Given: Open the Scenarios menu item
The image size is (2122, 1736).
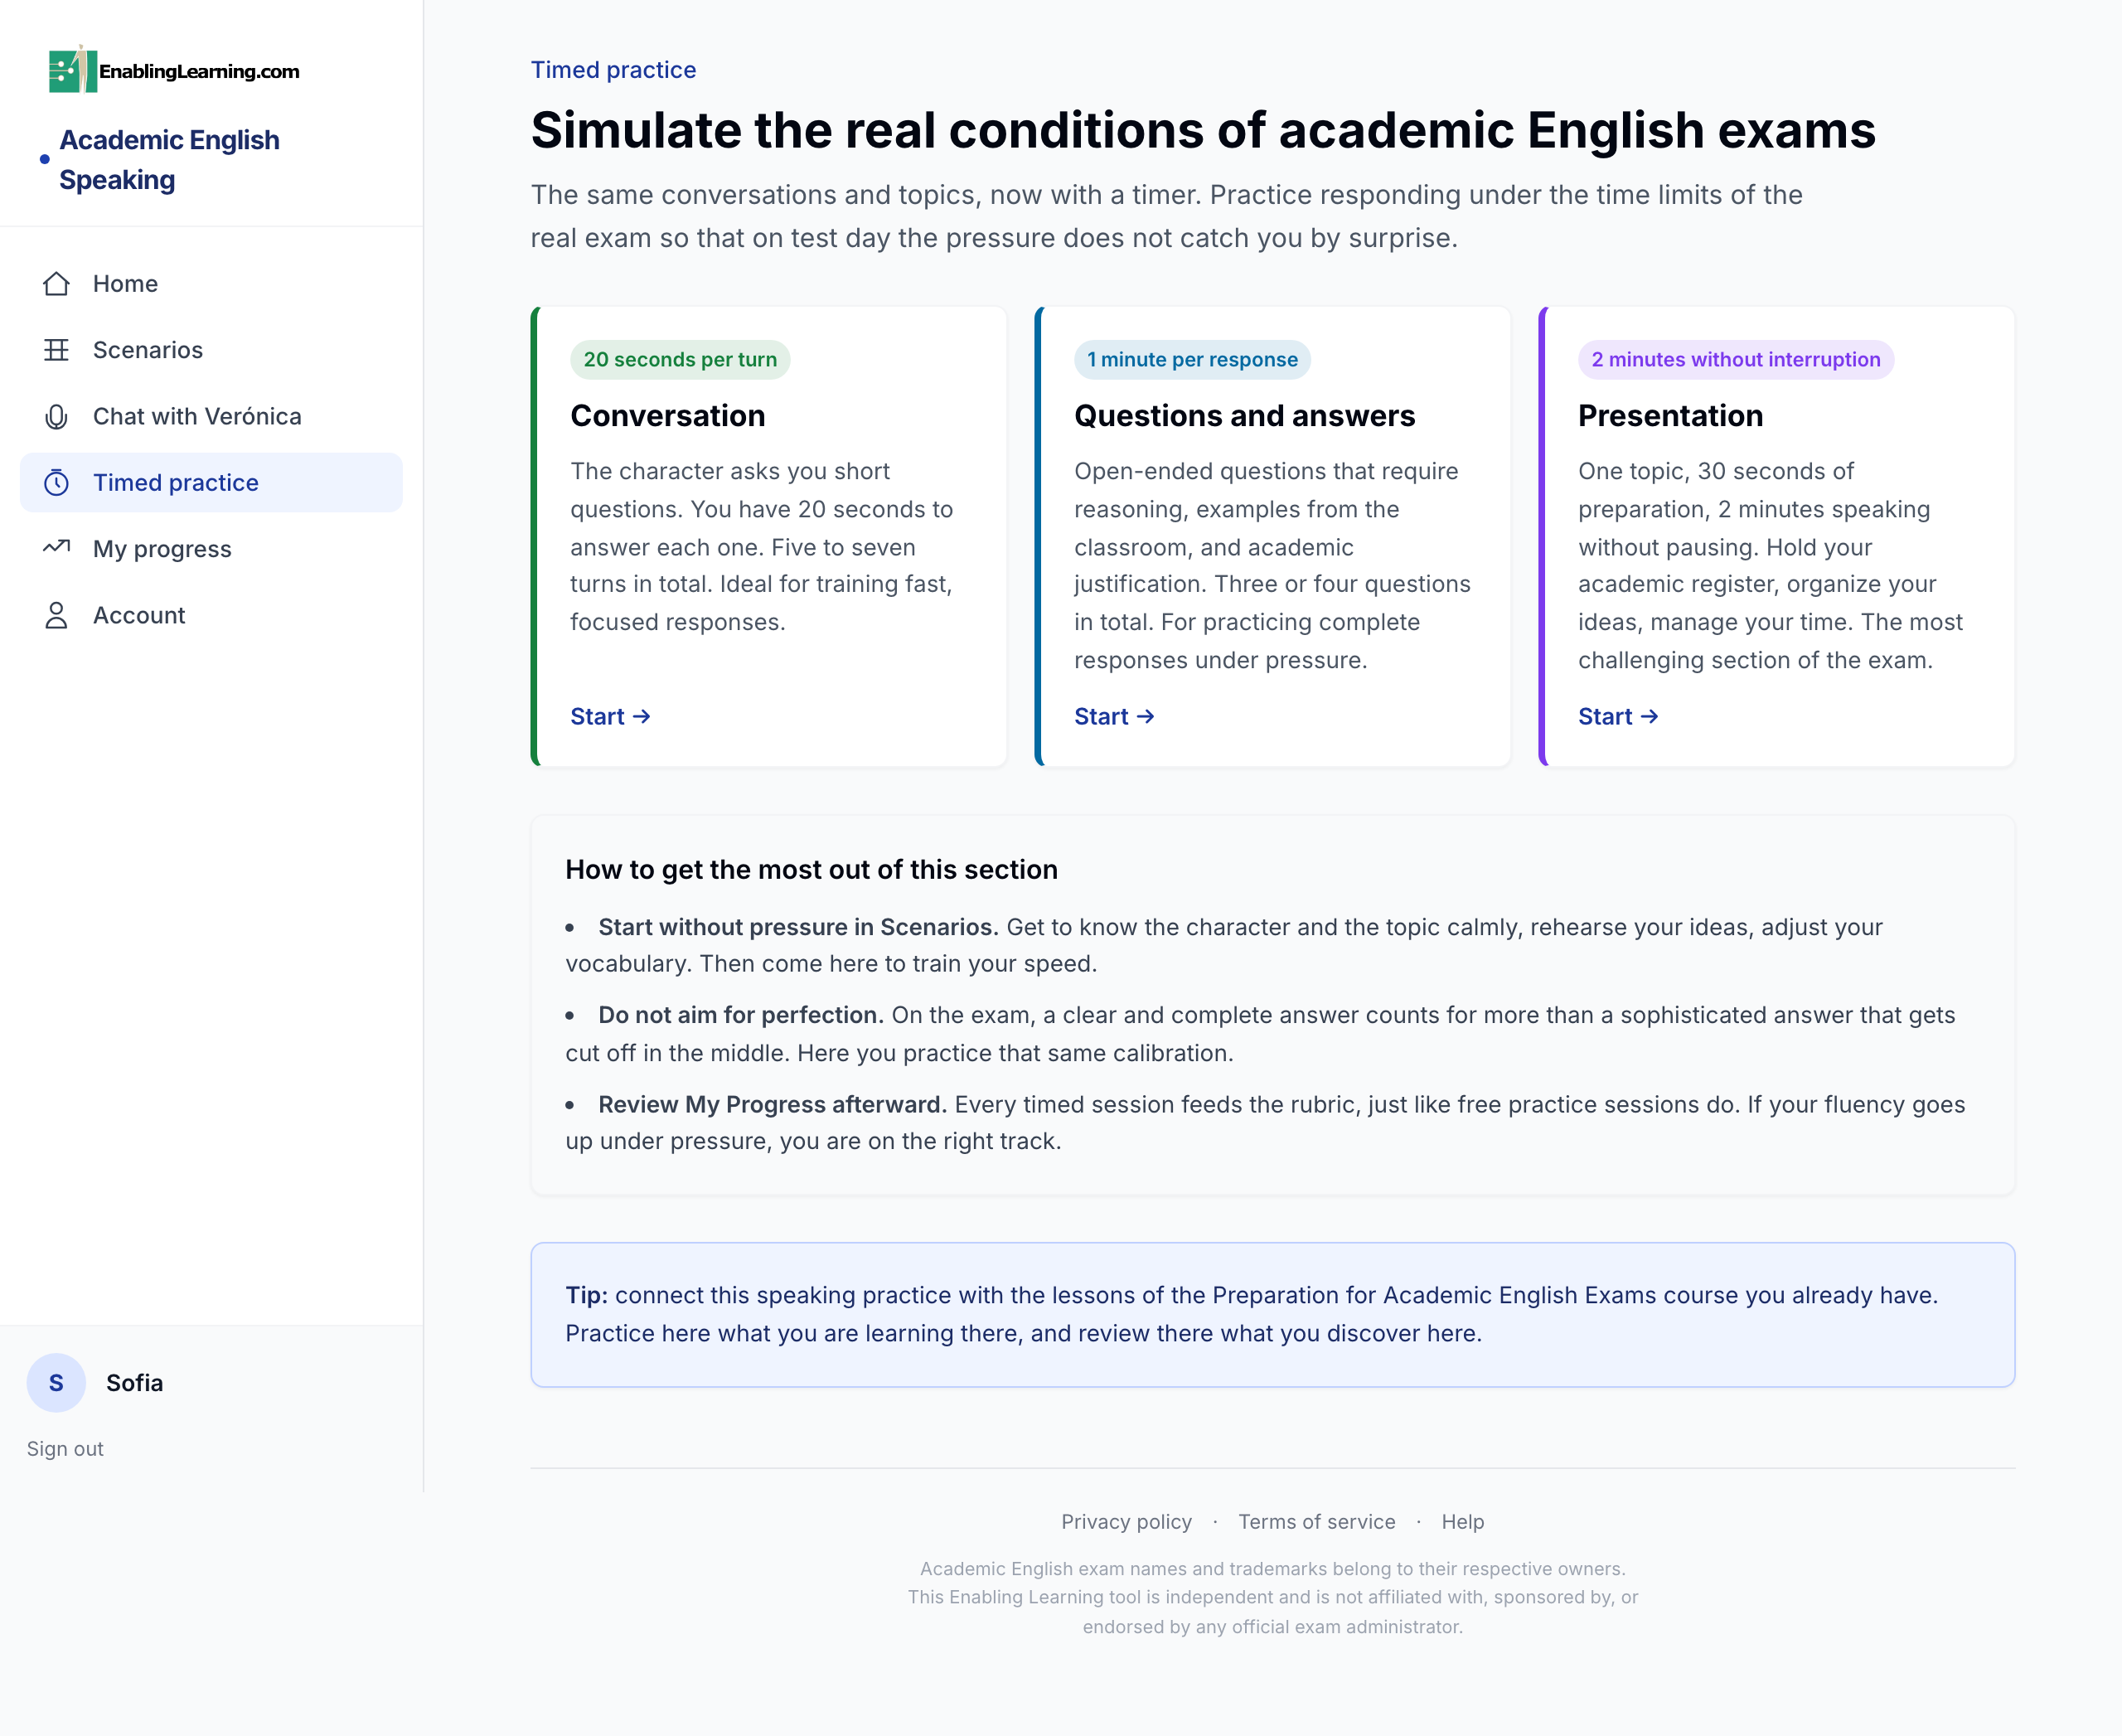Looking at the screenshot, I should [211, 350].
